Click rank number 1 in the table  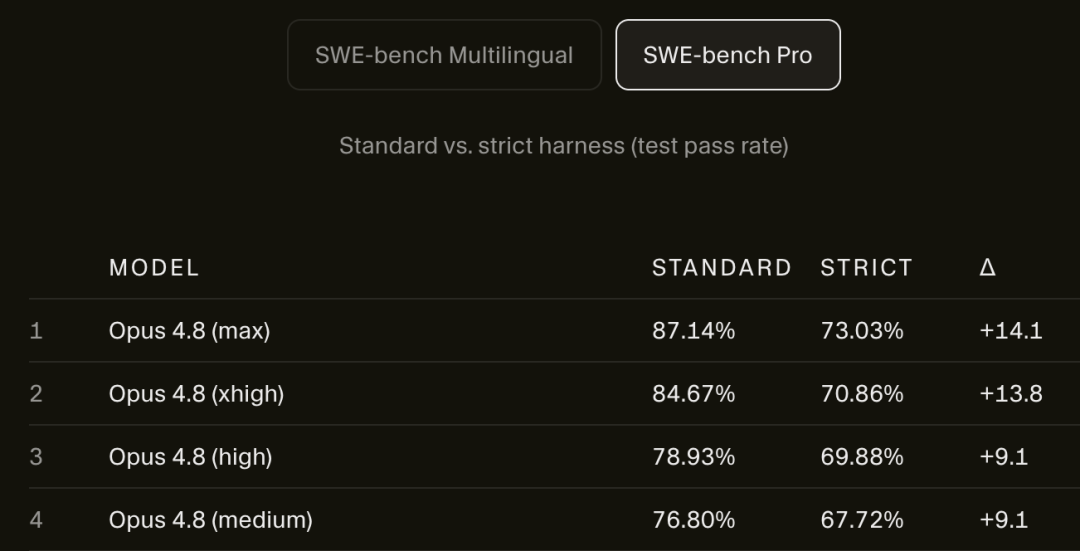tap(36, 331)
